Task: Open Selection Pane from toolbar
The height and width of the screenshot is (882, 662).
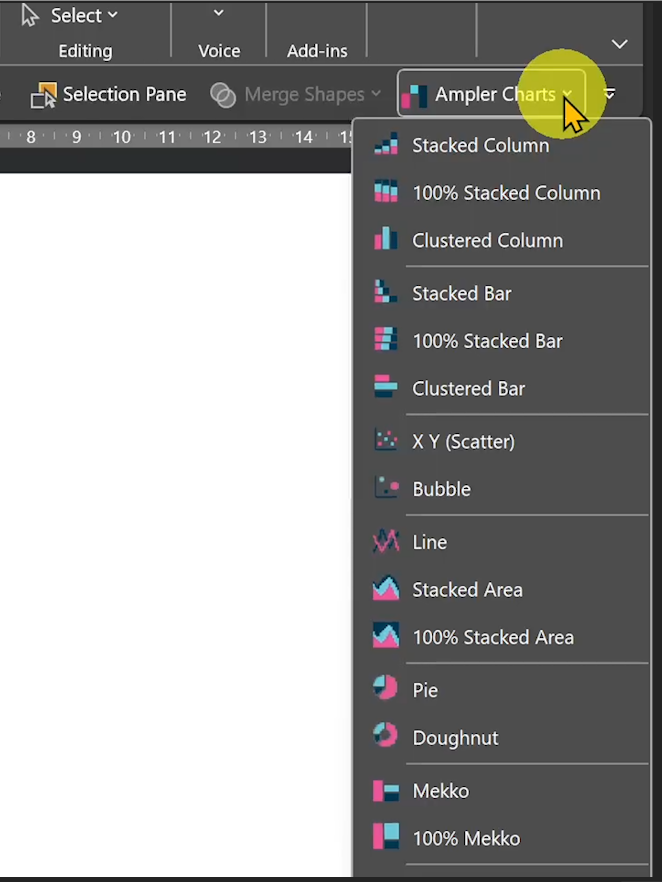Action: point(108,94)
